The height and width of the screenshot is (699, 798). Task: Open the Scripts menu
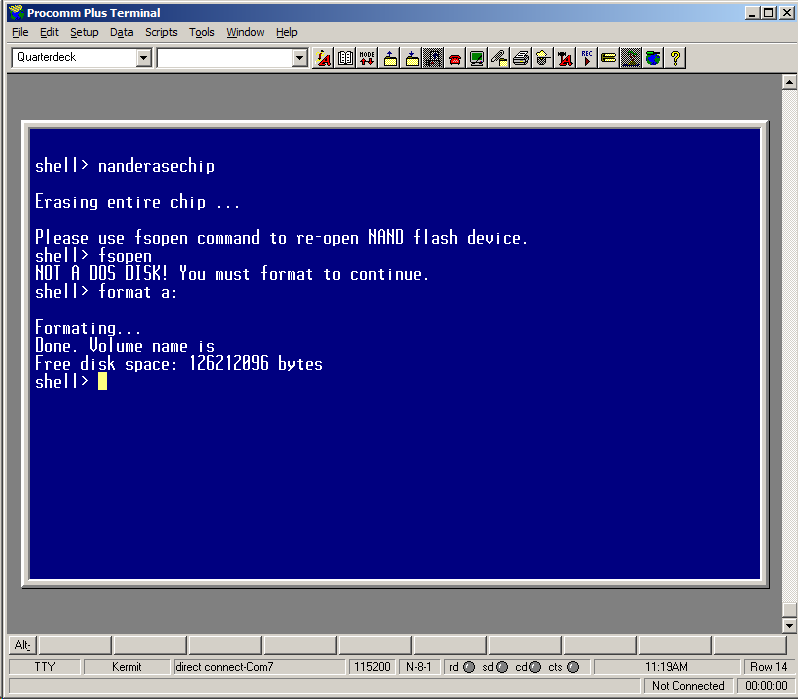click(161, 32)
